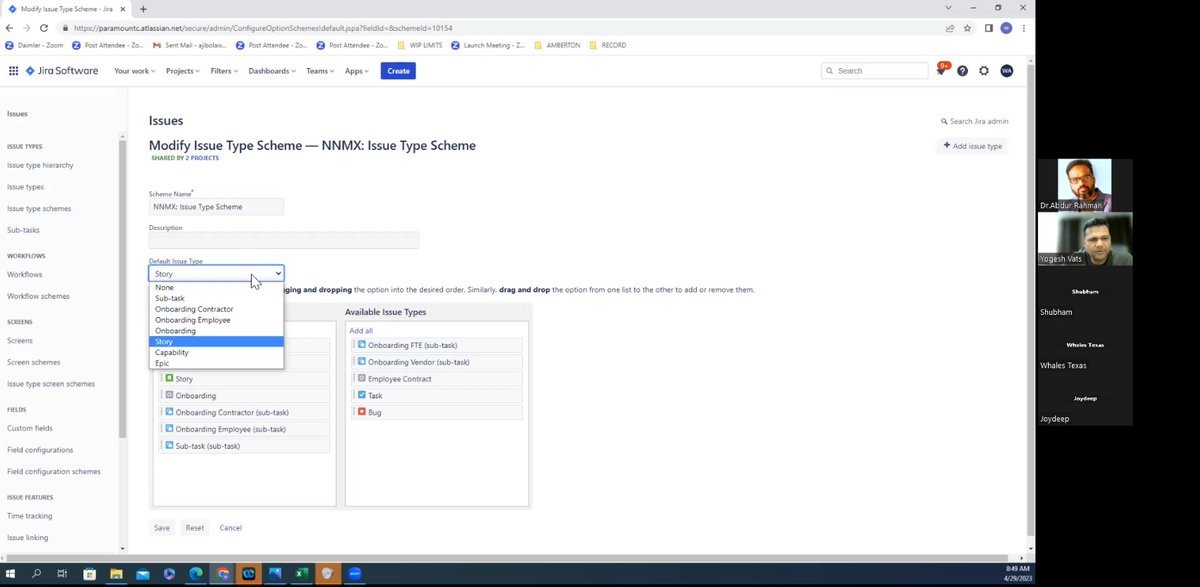Open WordPress from the taskbar
The width and height of the screenshot is (1200, 587).
tap(248, 574)
